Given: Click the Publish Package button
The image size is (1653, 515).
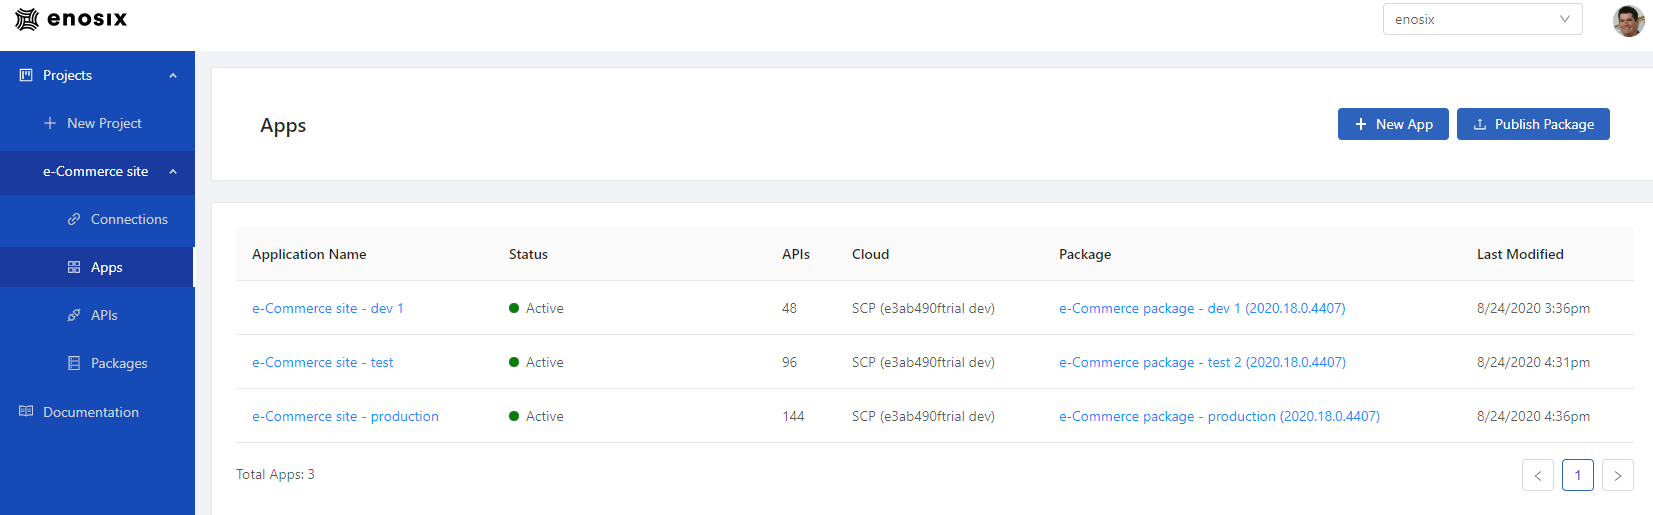Looking at the screenshot, I should (1533, 124).
